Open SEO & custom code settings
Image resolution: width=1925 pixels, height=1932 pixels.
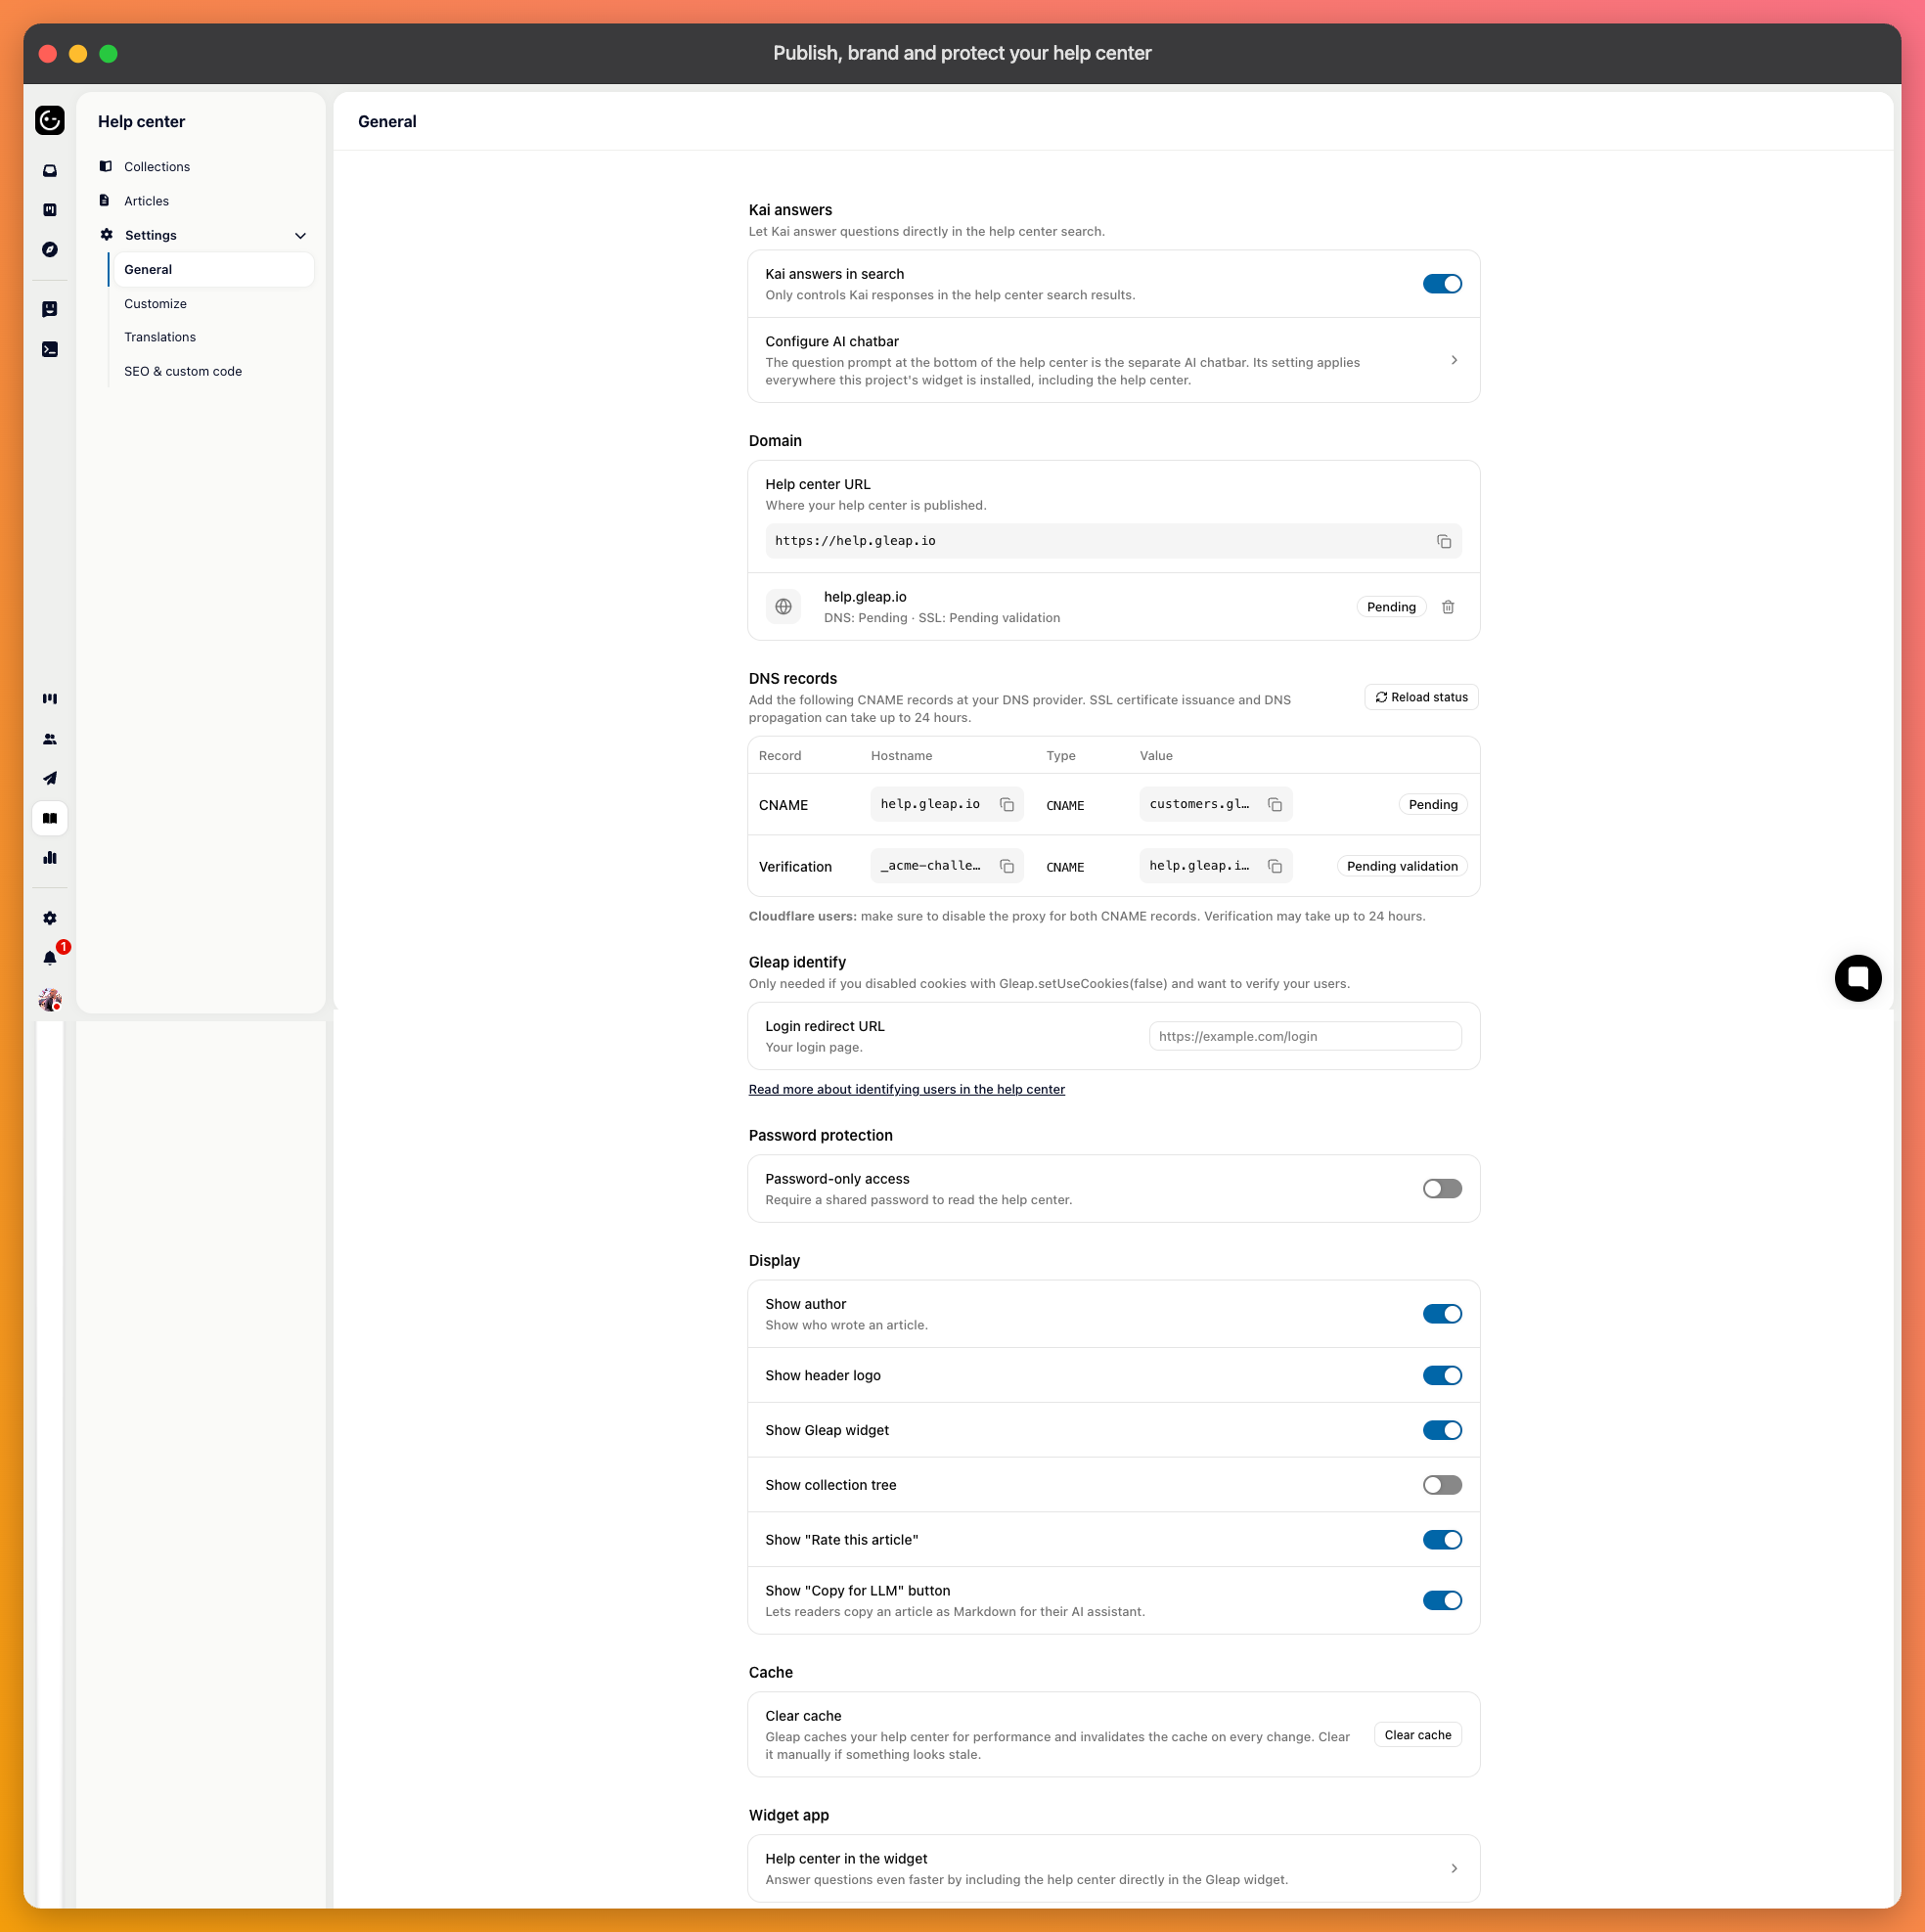[183, 371]
